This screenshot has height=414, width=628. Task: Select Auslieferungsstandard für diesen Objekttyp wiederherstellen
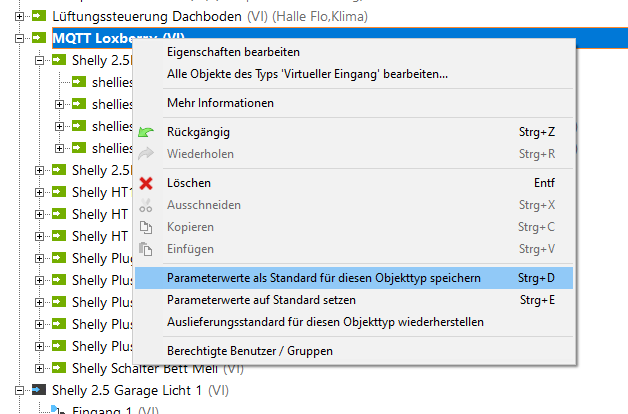[326, 322]
